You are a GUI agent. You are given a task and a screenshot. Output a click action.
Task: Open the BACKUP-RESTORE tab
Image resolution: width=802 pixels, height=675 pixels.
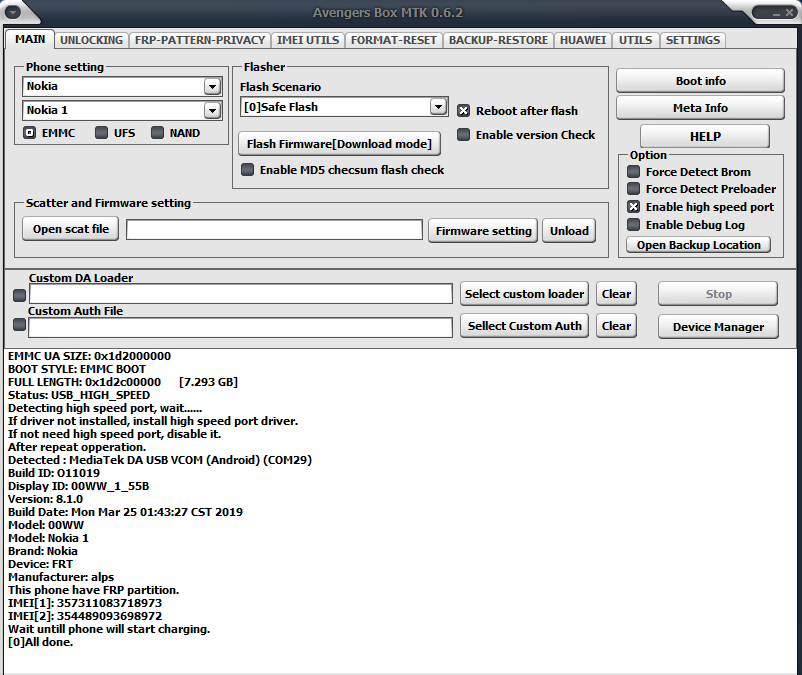tap(498, 40)
